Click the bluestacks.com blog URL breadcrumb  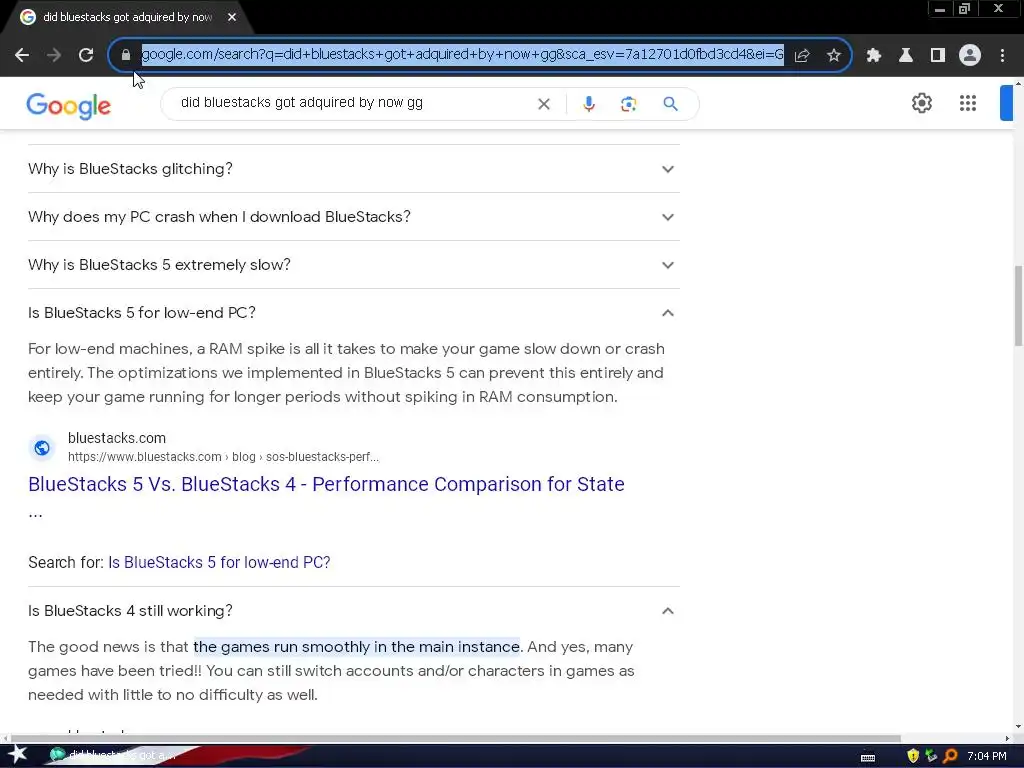(x=223, y=457)
